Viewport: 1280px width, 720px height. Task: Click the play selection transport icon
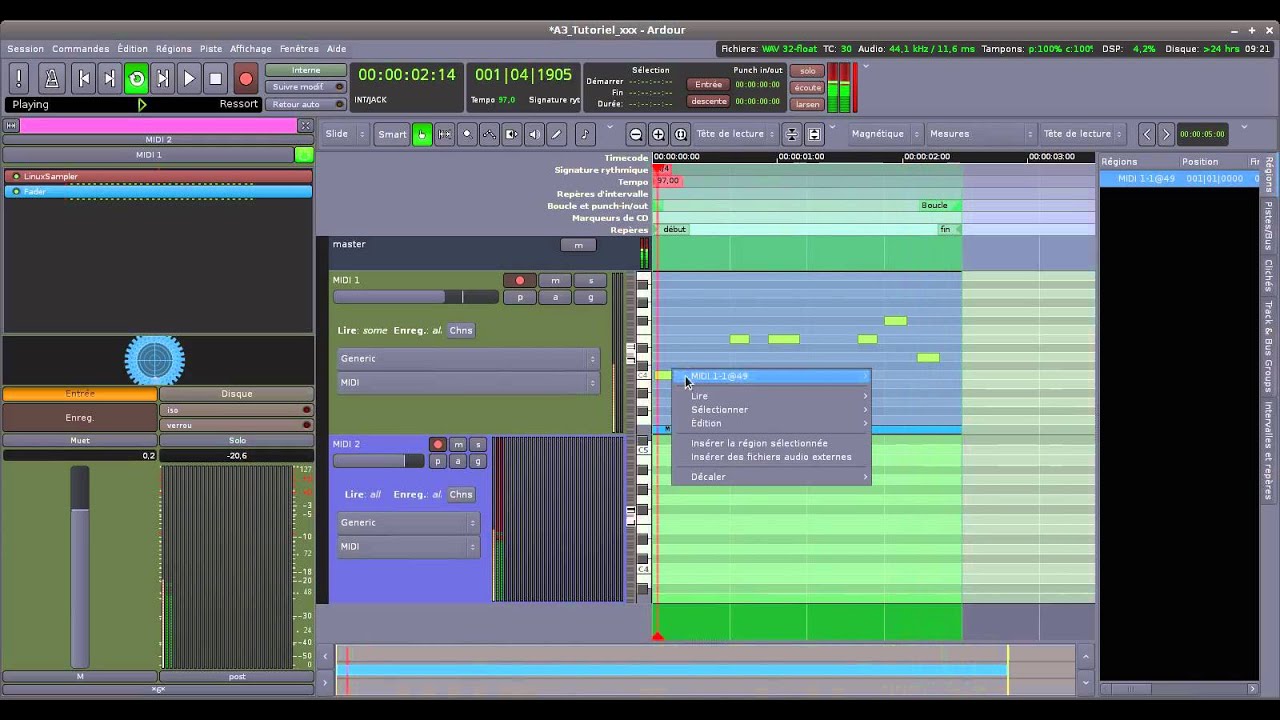pos(162,78)
